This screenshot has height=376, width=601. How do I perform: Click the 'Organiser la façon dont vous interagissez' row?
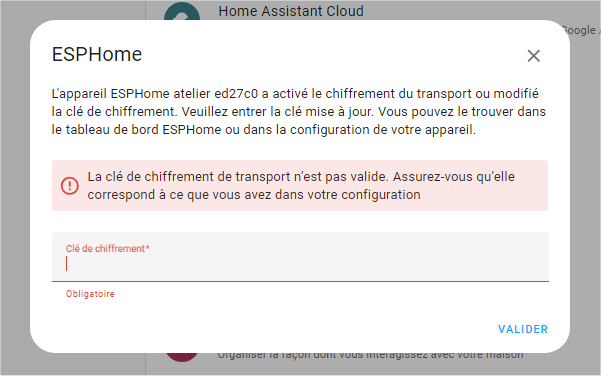point(370,355)
